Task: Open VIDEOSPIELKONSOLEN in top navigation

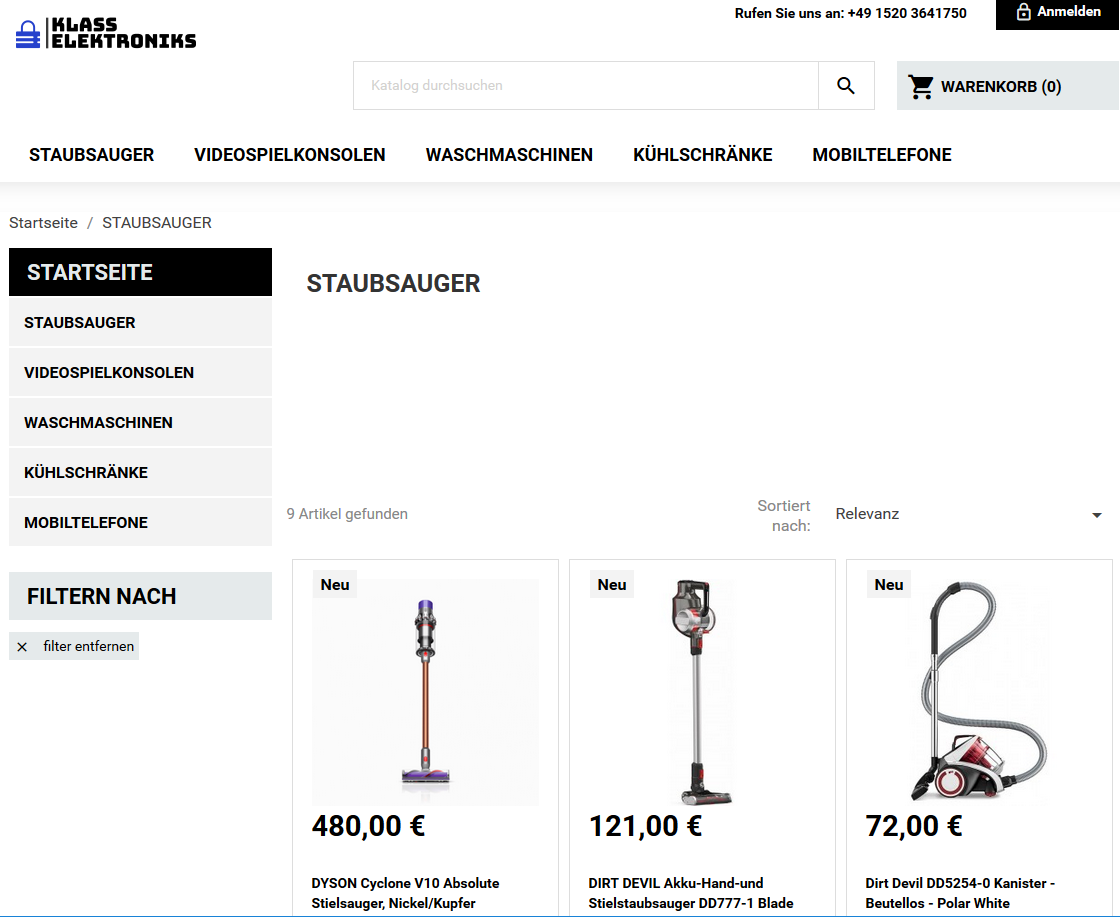Action: [x=289, y=155]
